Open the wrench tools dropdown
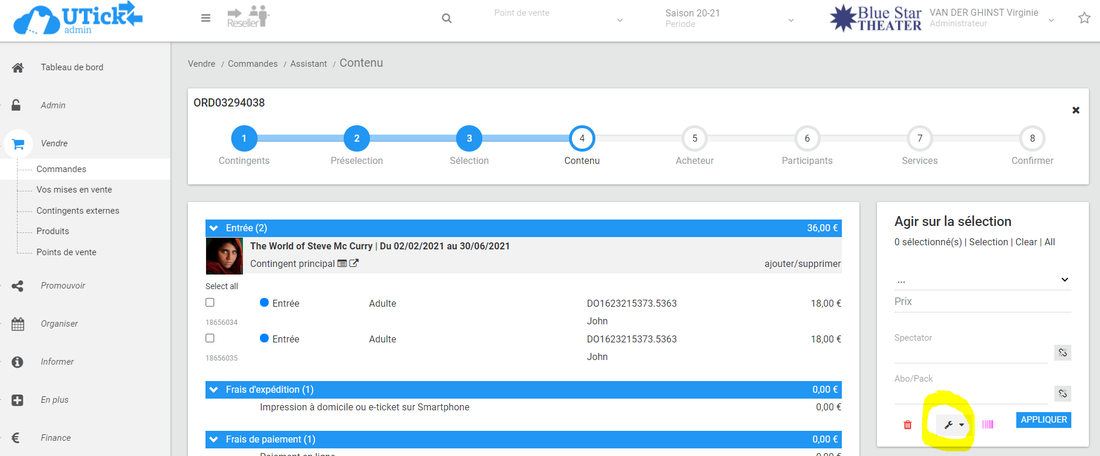 click(956, 425)
